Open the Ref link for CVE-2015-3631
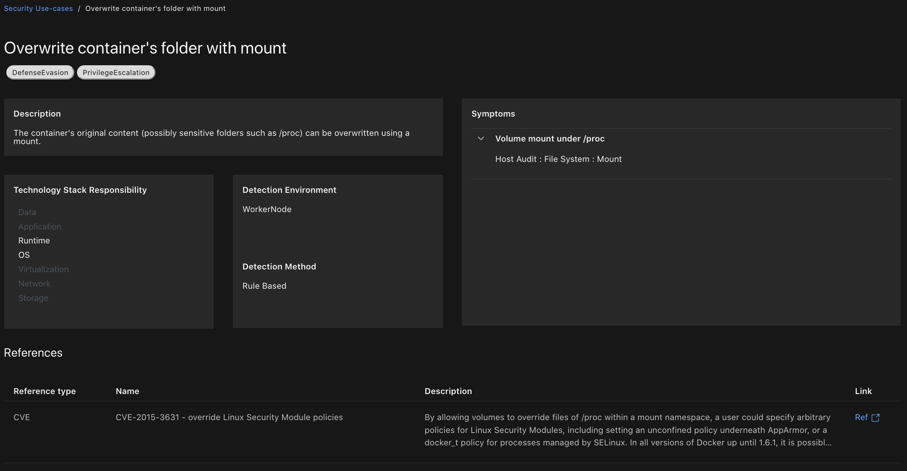Viewport: 907px width, 471px height. click(x=861, y=418)
